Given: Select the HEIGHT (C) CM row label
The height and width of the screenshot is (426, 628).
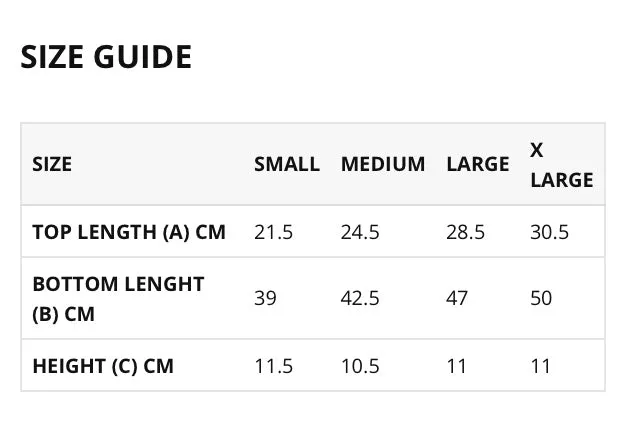Looking at the screenshot, I should [103, 366].
